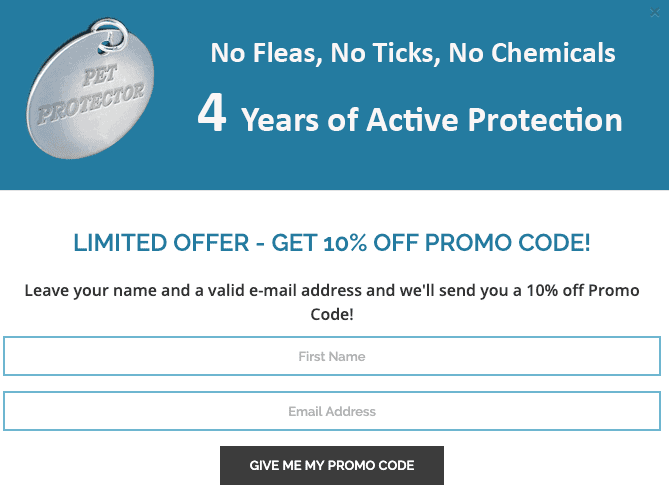Click the 'LIMITED OFFER' heading text
Image resolution: width=669 pixels, height=491 pixels.
(x=161, y=243)
